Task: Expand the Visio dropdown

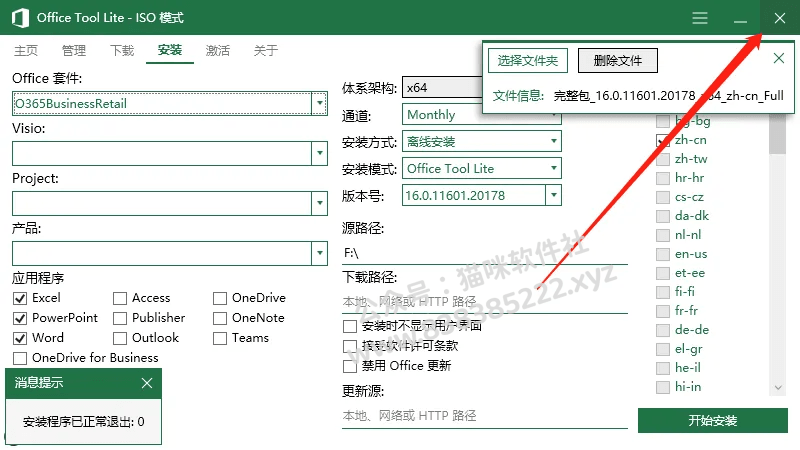Action: click(319, 153)
